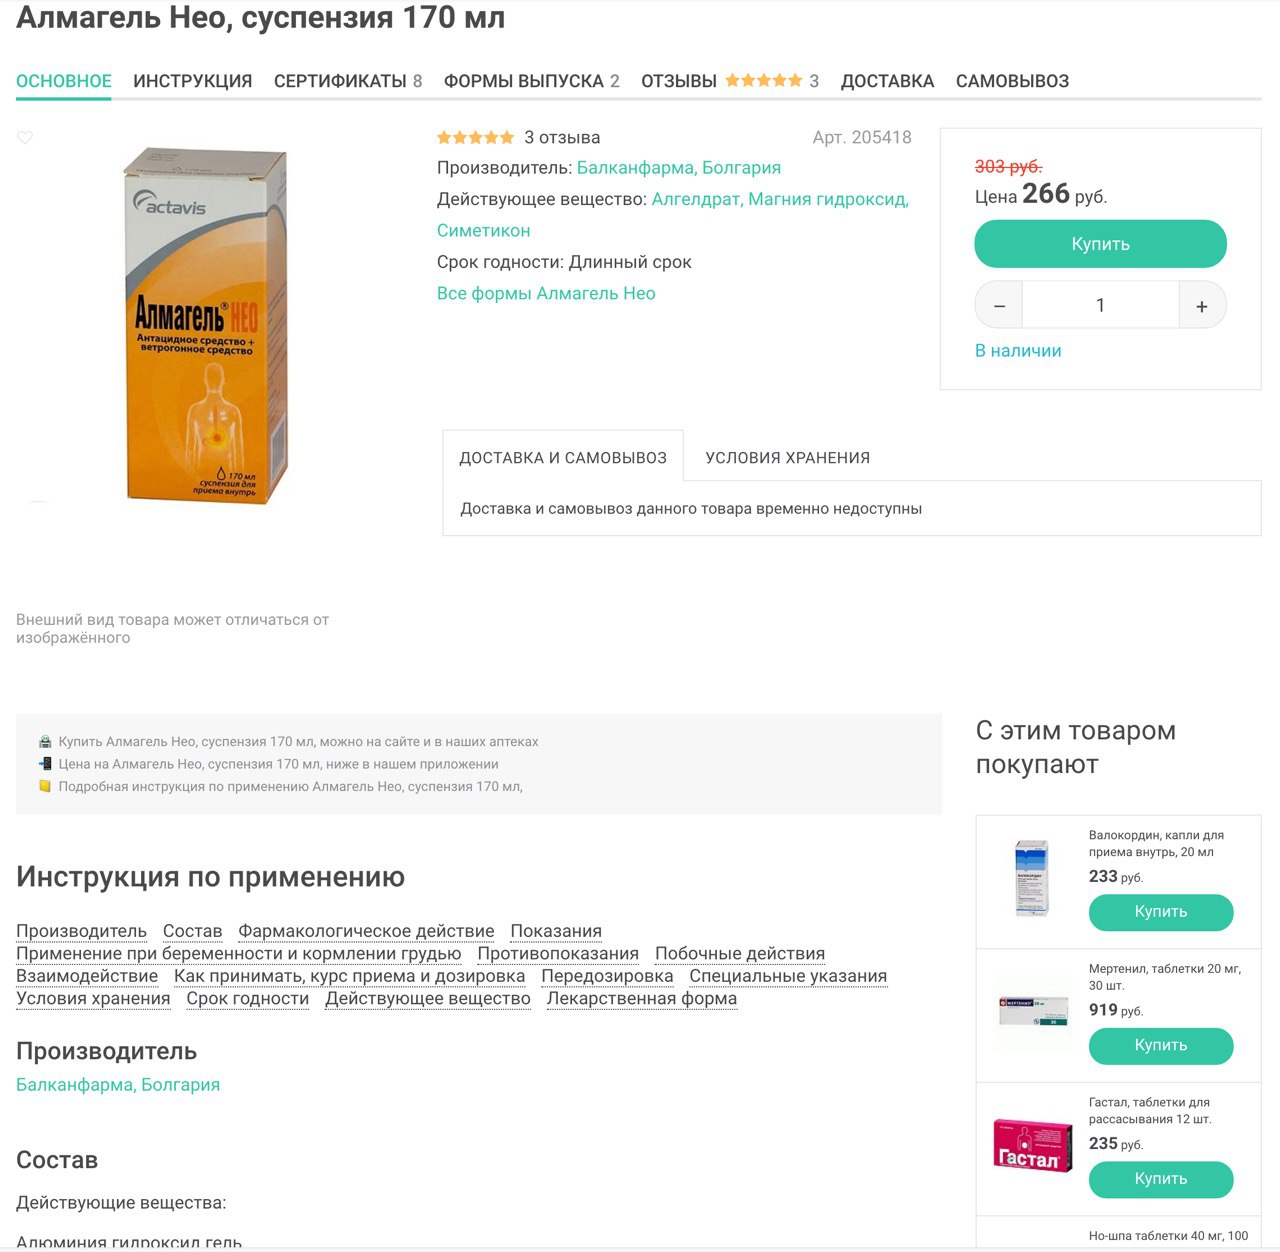The height and width of the screenshot is (1252, 1280).
Task: Switch to the ИНСТРУКЦИЯ tab
Action: (193, 81)
